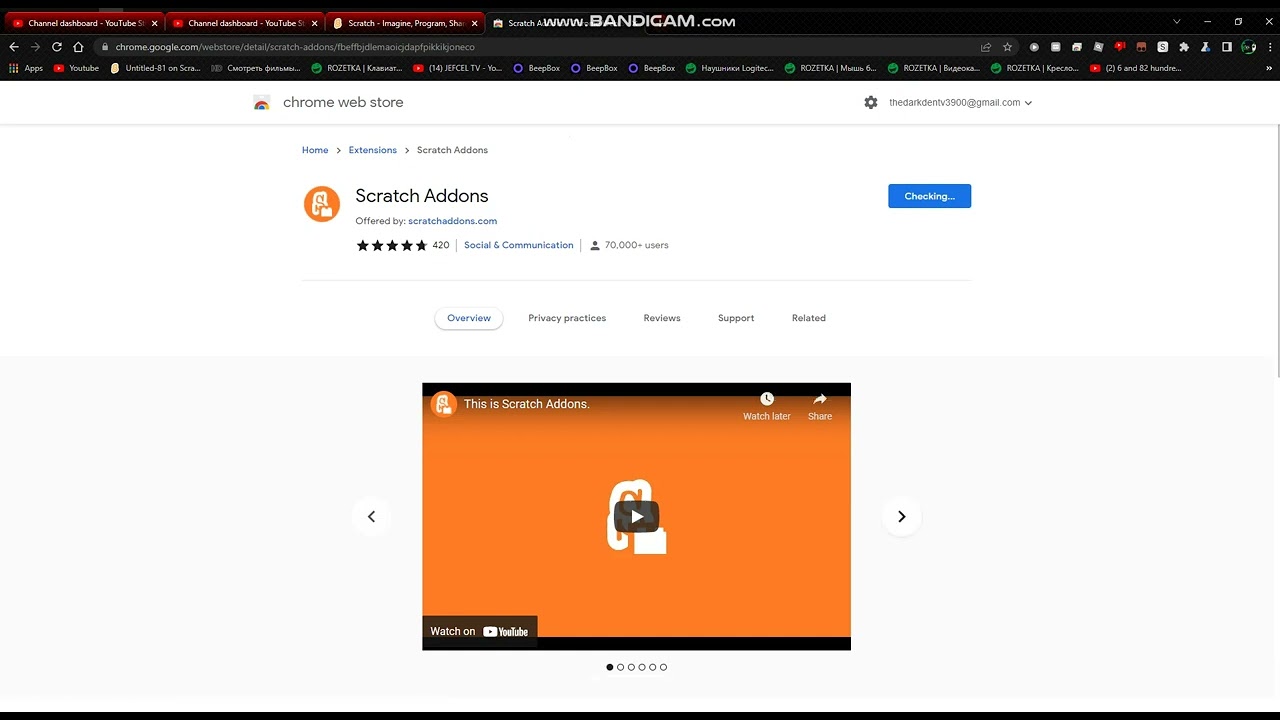Open the 420 ratings count

(441, 245)
